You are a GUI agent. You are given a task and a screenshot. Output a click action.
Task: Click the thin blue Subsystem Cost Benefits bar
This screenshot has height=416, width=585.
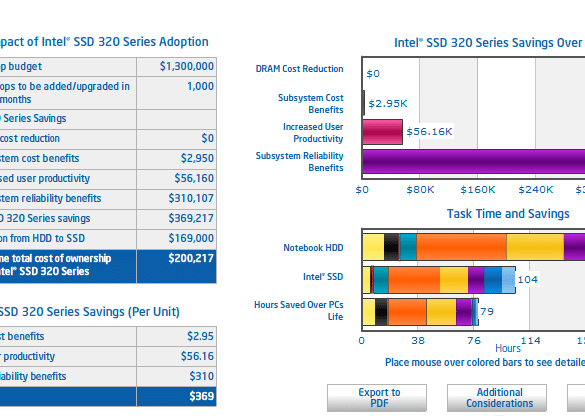coord(364,103)
